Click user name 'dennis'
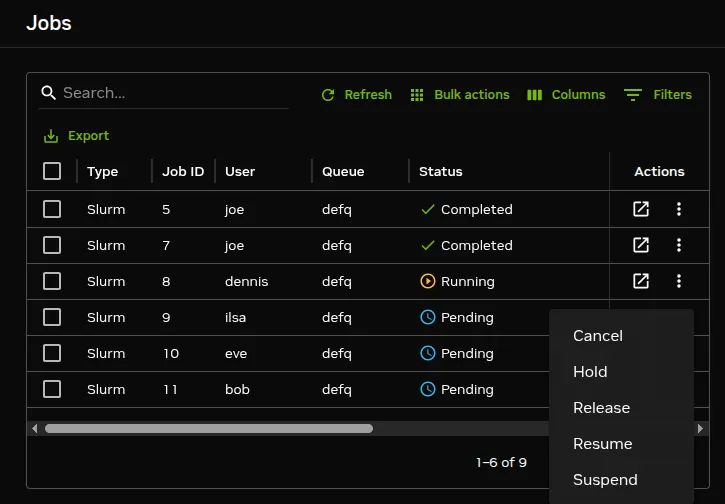 [x=246, y=281]
